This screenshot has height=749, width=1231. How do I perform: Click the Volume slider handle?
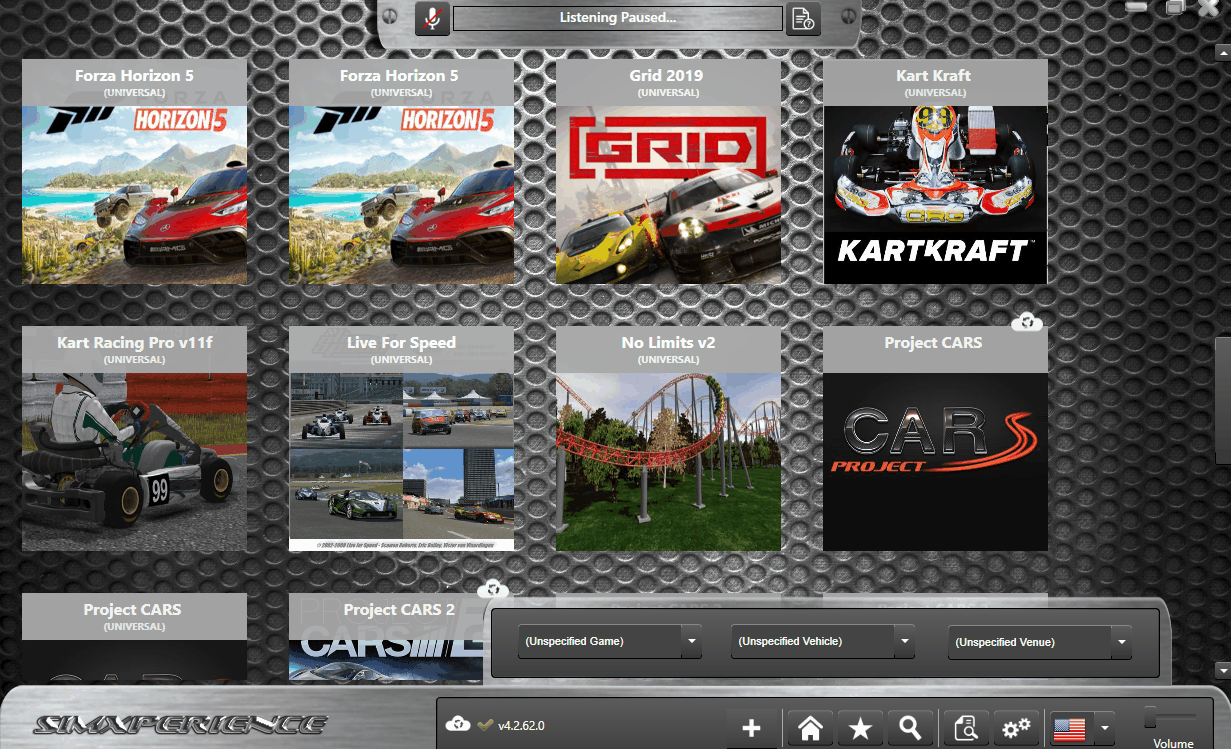tap(1151, 717)
